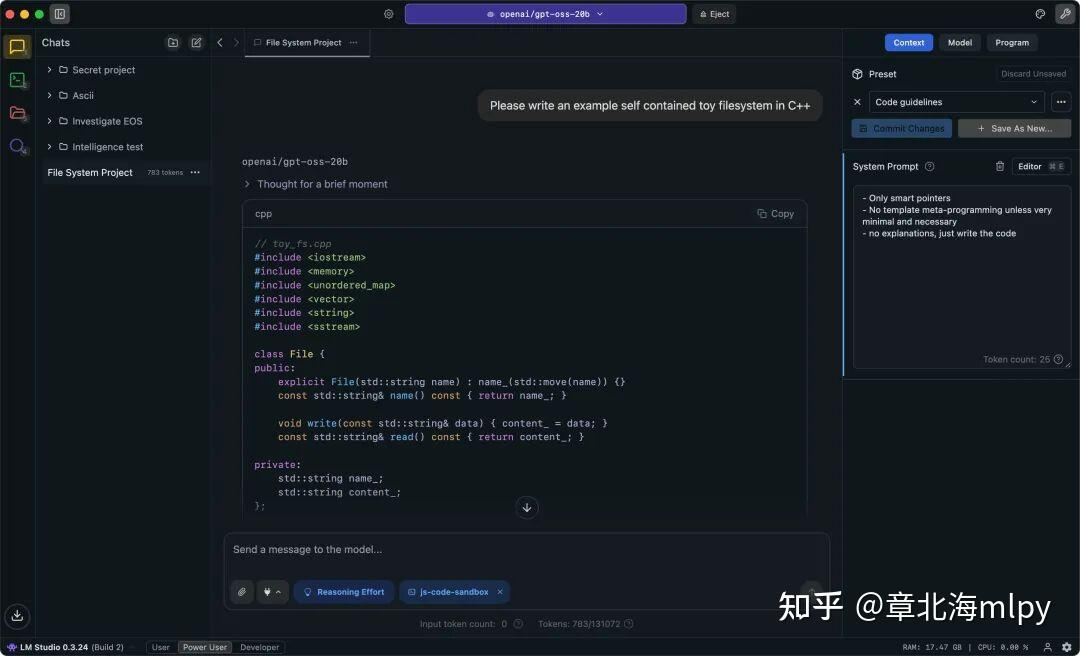Open user account icon in status bar
Image resolution: width=1080 pixels, height=656 pixels.
(x=1048, y=647)
